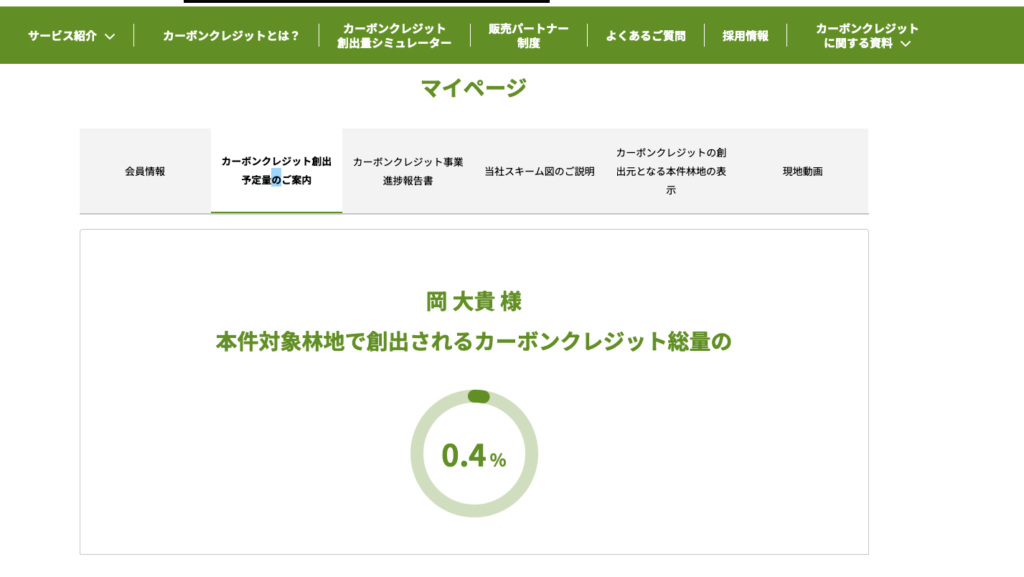1024x577 pixels.
Task: Select the カーボンクレジットの創出元となる本件林地の表示 tab
Action: tap(671, 171)
